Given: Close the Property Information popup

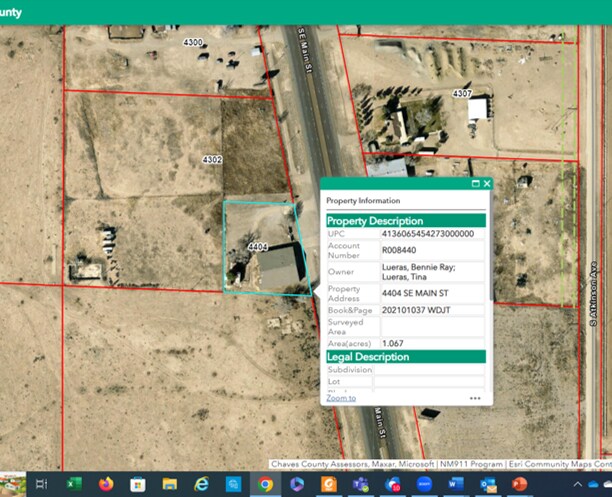Looking at the screenshot, I should 487,184.
